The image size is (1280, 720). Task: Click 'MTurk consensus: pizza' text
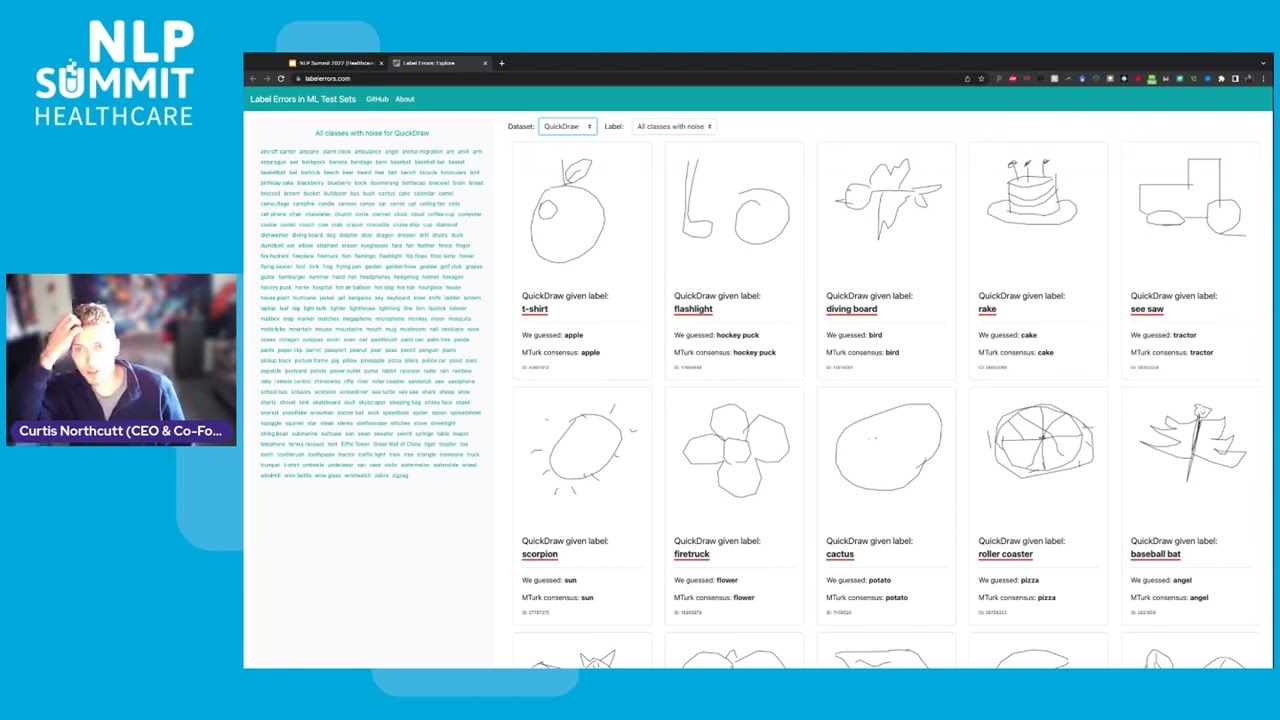point(1017,597)
